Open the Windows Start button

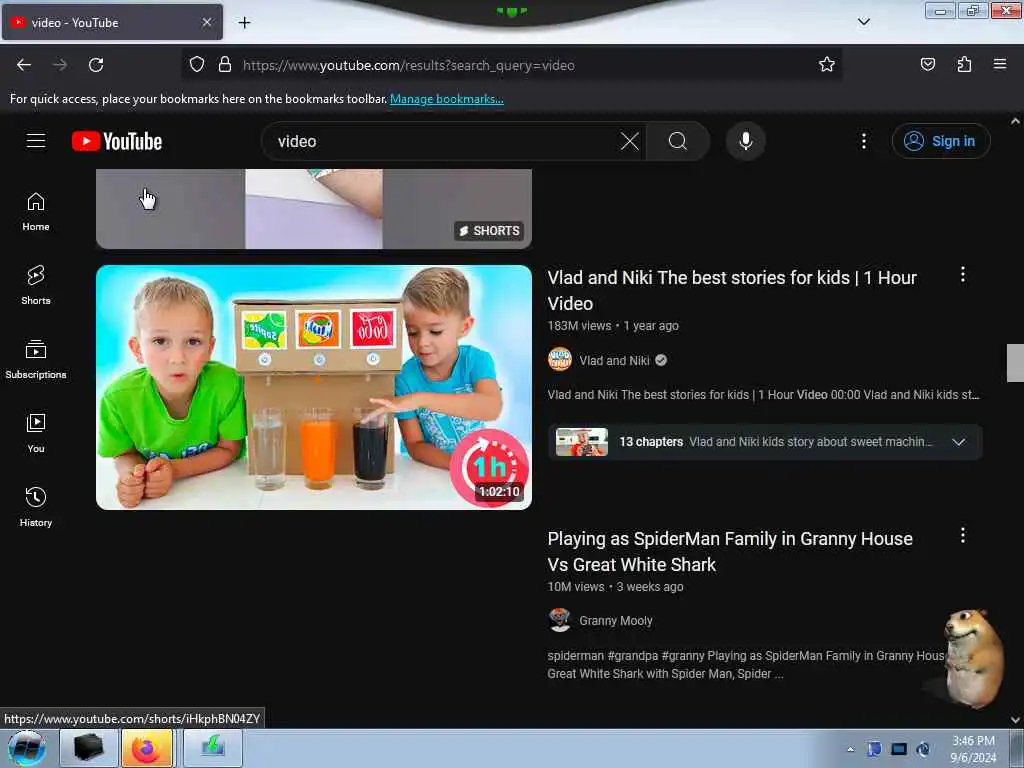coord(27,748)
